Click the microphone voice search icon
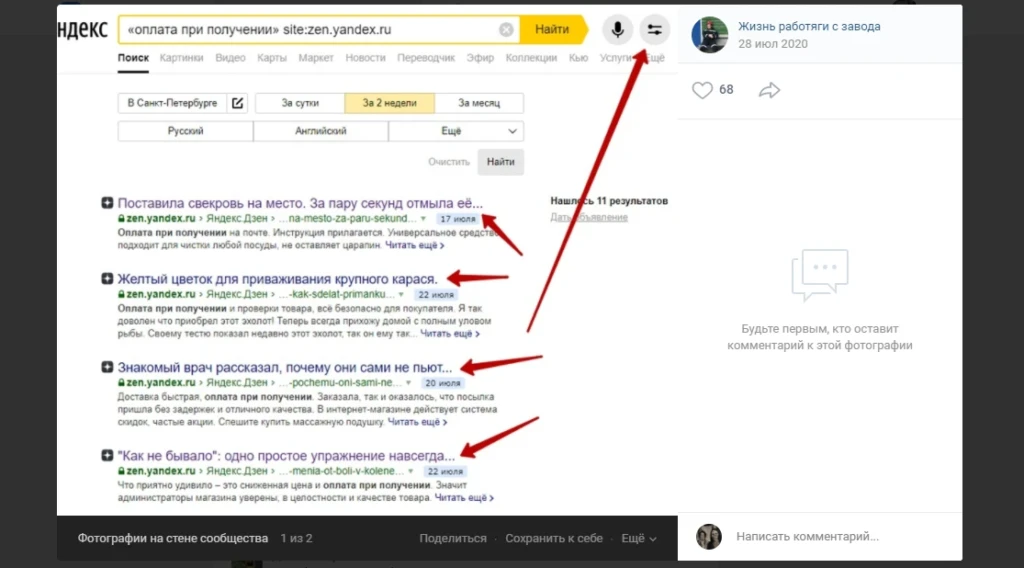1024x568 pixels. (x=617, y=29)
